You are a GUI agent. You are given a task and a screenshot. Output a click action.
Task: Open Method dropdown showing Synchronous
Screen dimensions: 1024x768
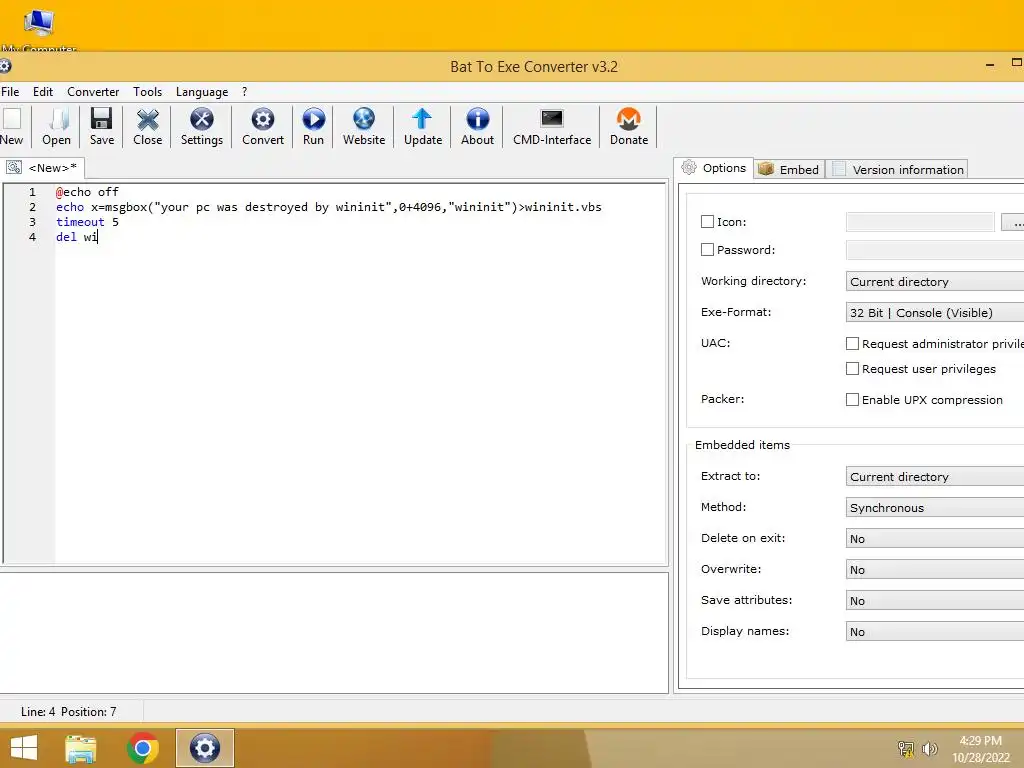tap(935, 507)
